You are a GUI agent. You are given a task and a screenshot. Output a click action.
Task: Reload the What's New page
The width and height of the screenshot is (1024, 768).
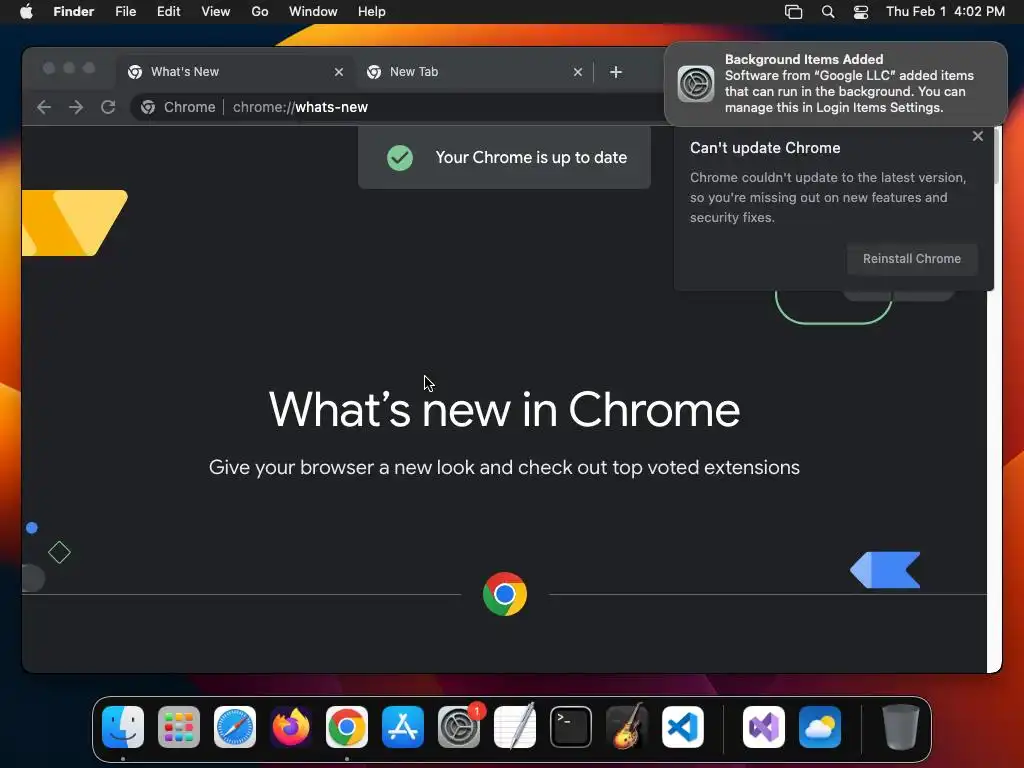pyautogui.click(x=108, y=107)
